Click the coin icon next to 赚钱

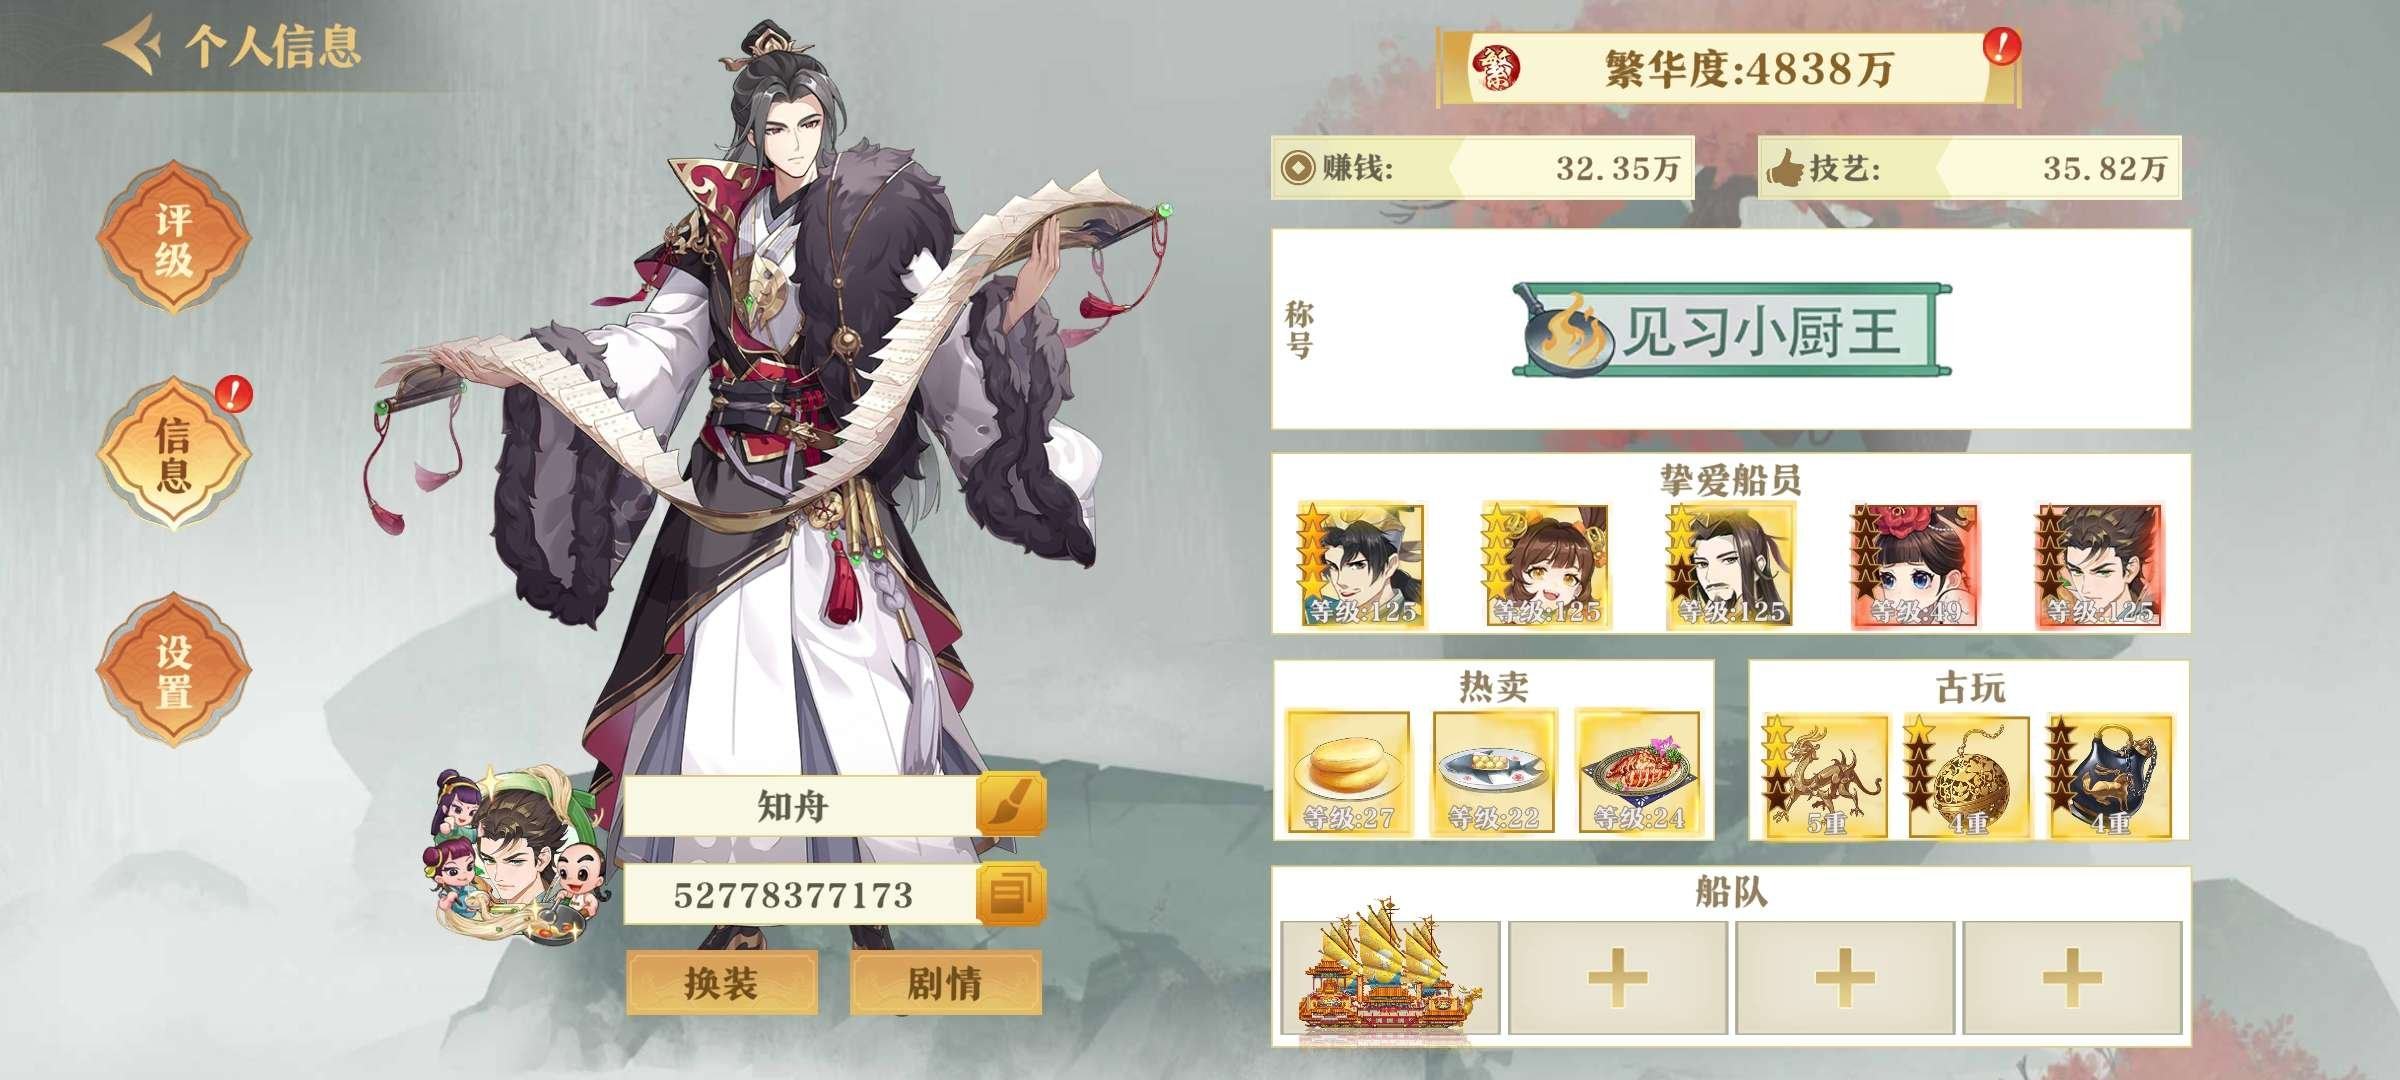(1297, 168)
